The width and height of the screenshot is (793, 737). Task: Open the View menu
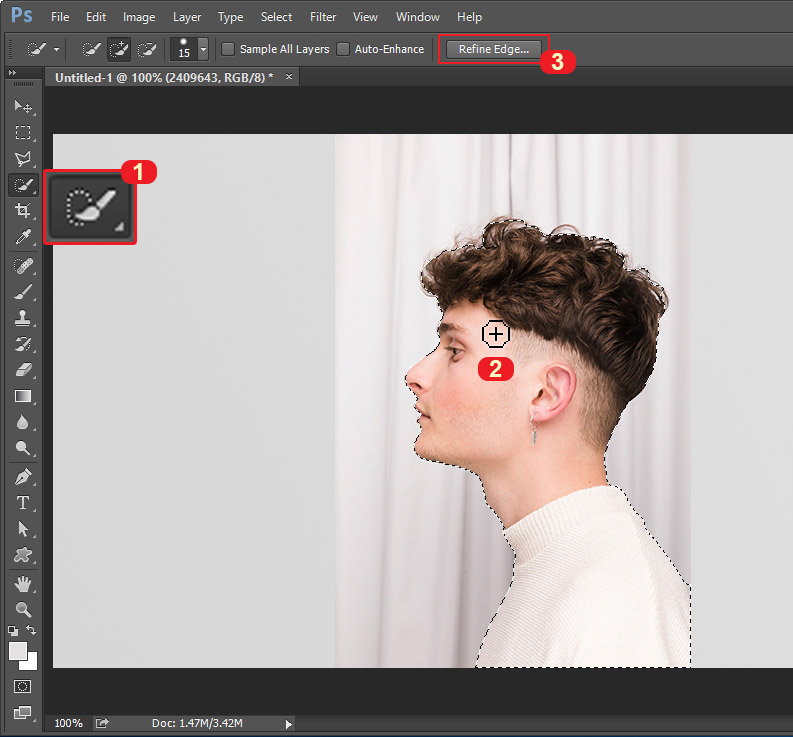(x=365, y=17)
